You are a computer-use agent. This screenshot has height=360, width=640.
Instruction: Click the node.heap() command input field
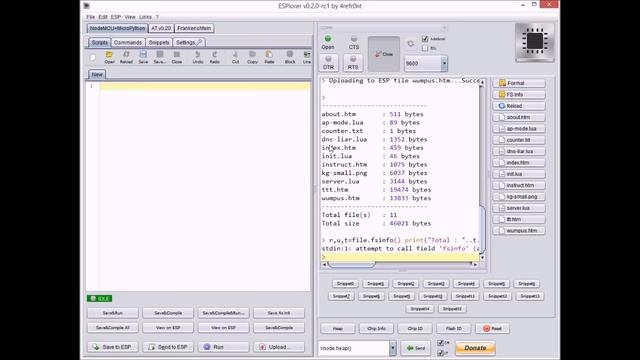tap(354, 348)
